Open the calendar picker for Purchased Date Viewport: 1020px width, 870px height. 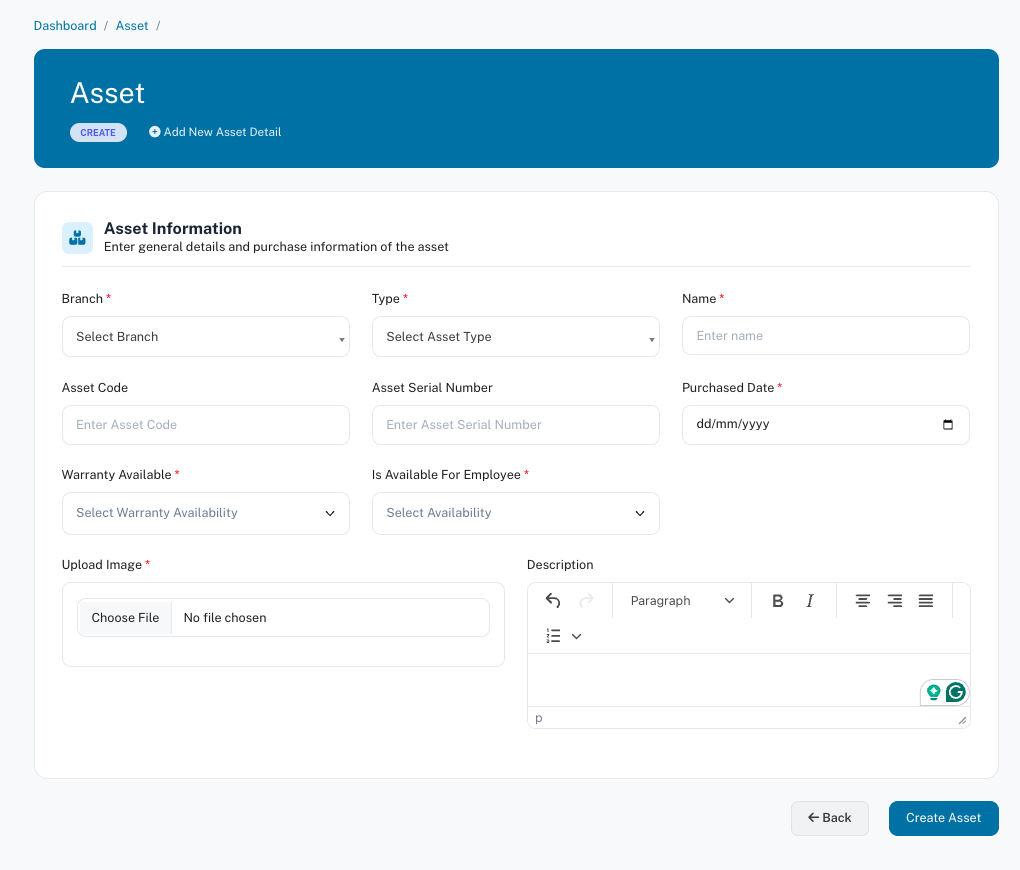coord(948,424)
